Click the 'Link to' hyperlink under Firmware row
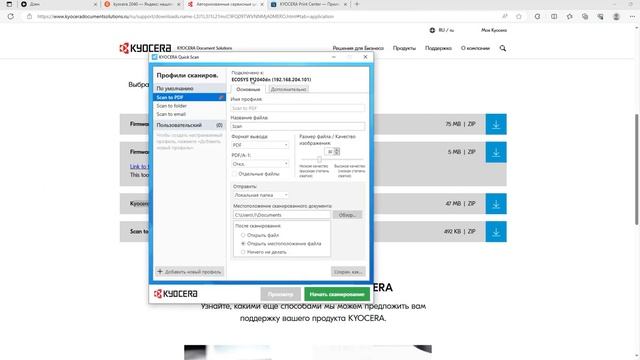640x360 pixels. 139,167
